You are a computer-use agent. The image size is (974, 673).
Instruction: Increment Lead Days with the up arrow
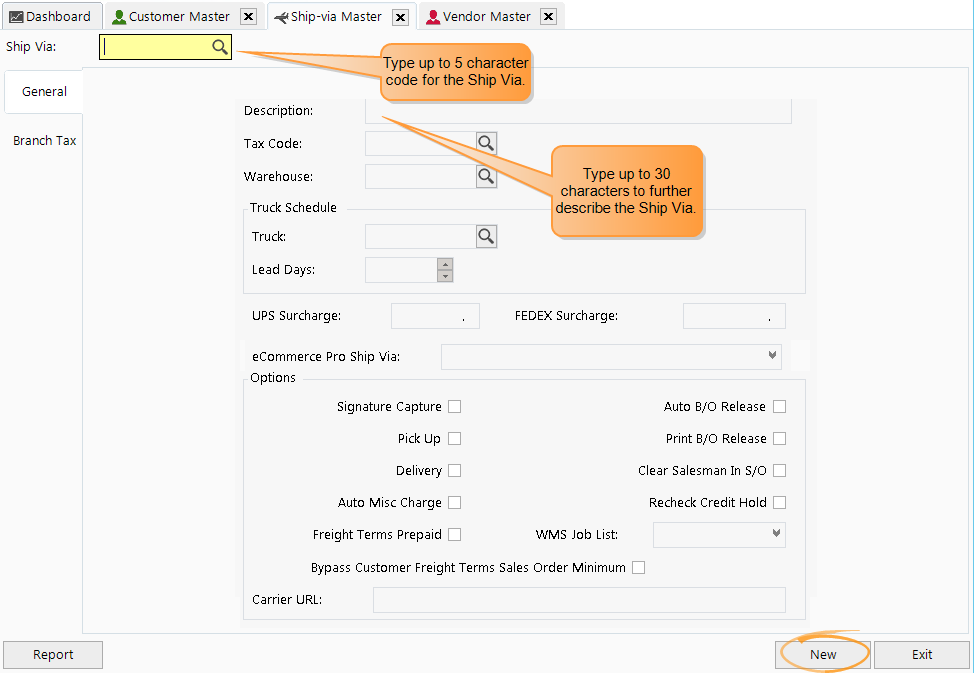[x=443, y=264]
